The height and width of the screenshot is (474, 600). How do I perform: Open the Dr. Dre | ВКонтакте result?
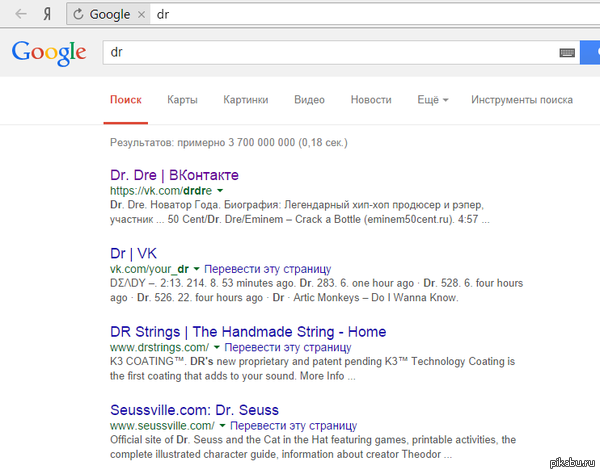[174, 175]
